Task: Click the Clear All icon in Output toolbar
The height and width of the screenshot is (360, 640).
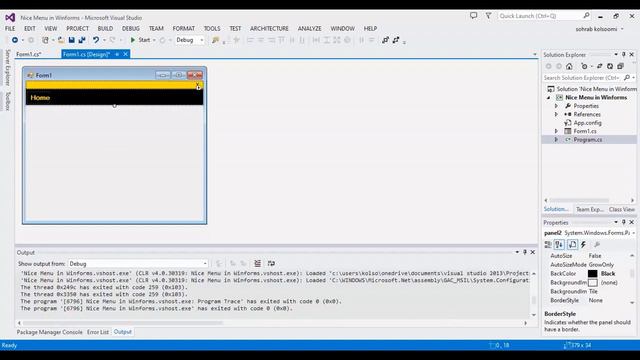Action: (258, 263)
